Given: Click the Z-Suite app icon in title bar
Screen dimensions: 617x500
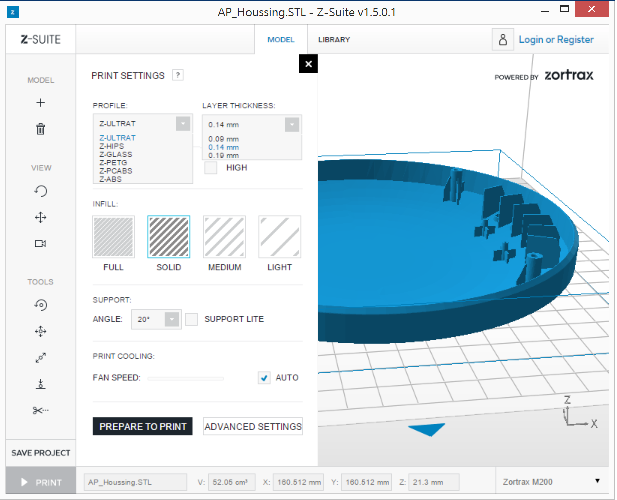Looking at the screenshot, I should (13, 12).
